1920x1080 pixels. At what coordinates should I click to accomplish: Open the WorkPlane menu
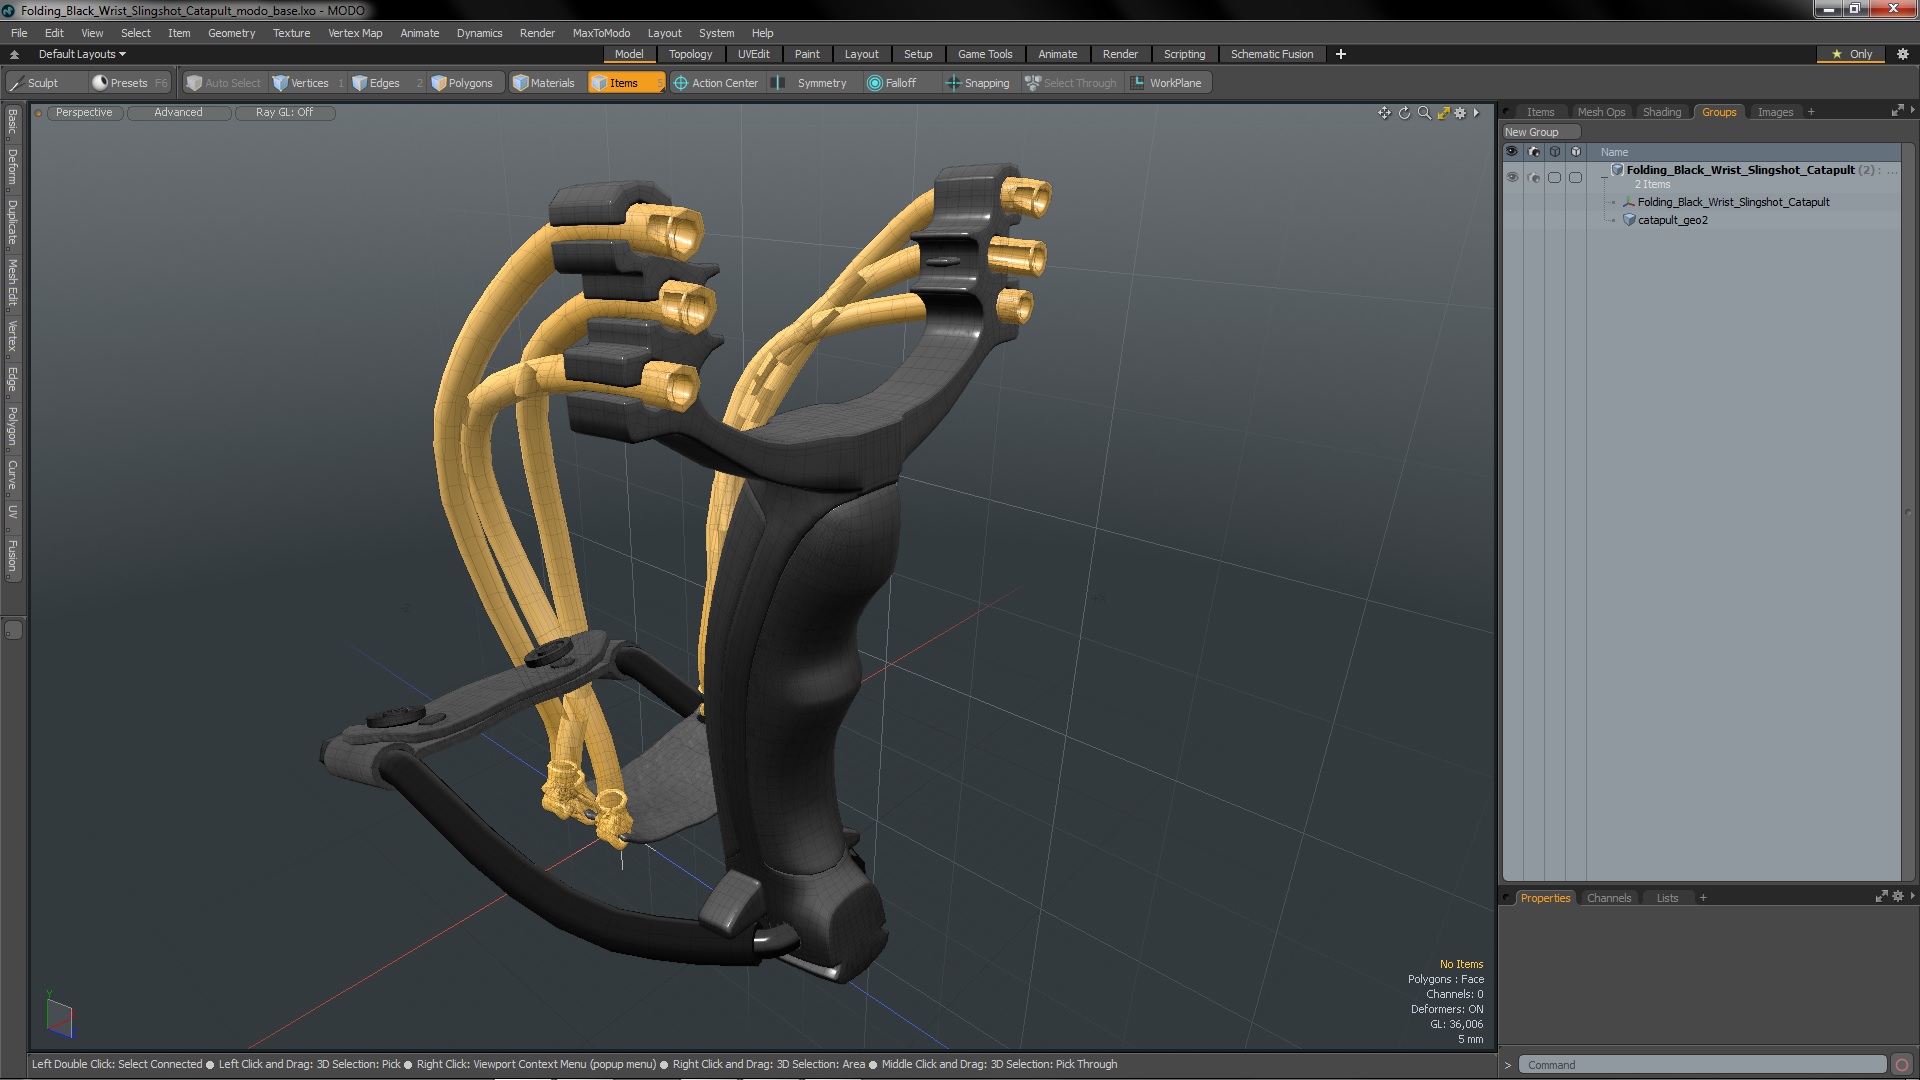pyautogui.click(x=1167, y=83)
